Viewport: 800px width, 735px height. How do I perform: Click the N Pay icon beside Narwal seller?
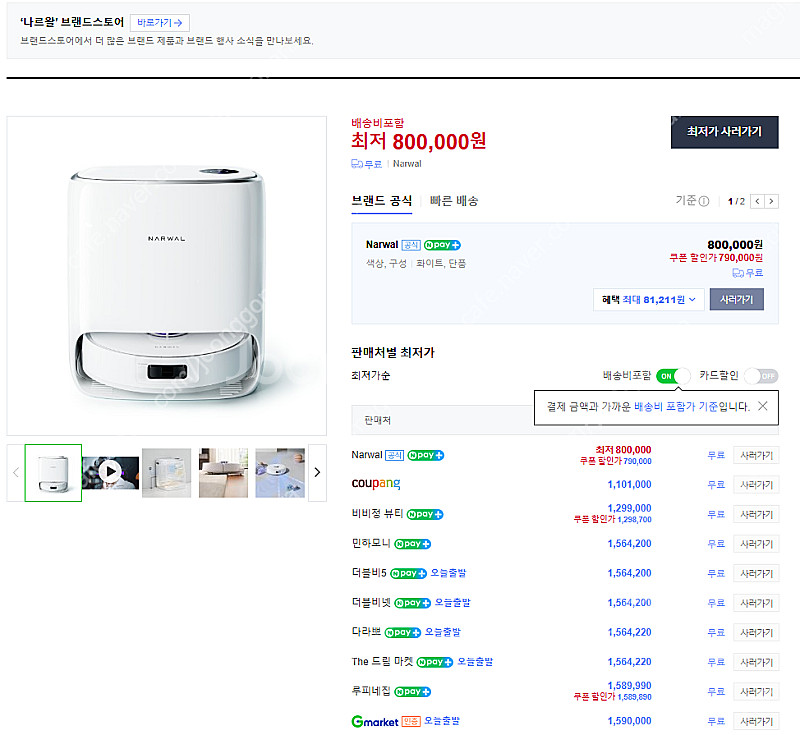click(x=427, y=455)
